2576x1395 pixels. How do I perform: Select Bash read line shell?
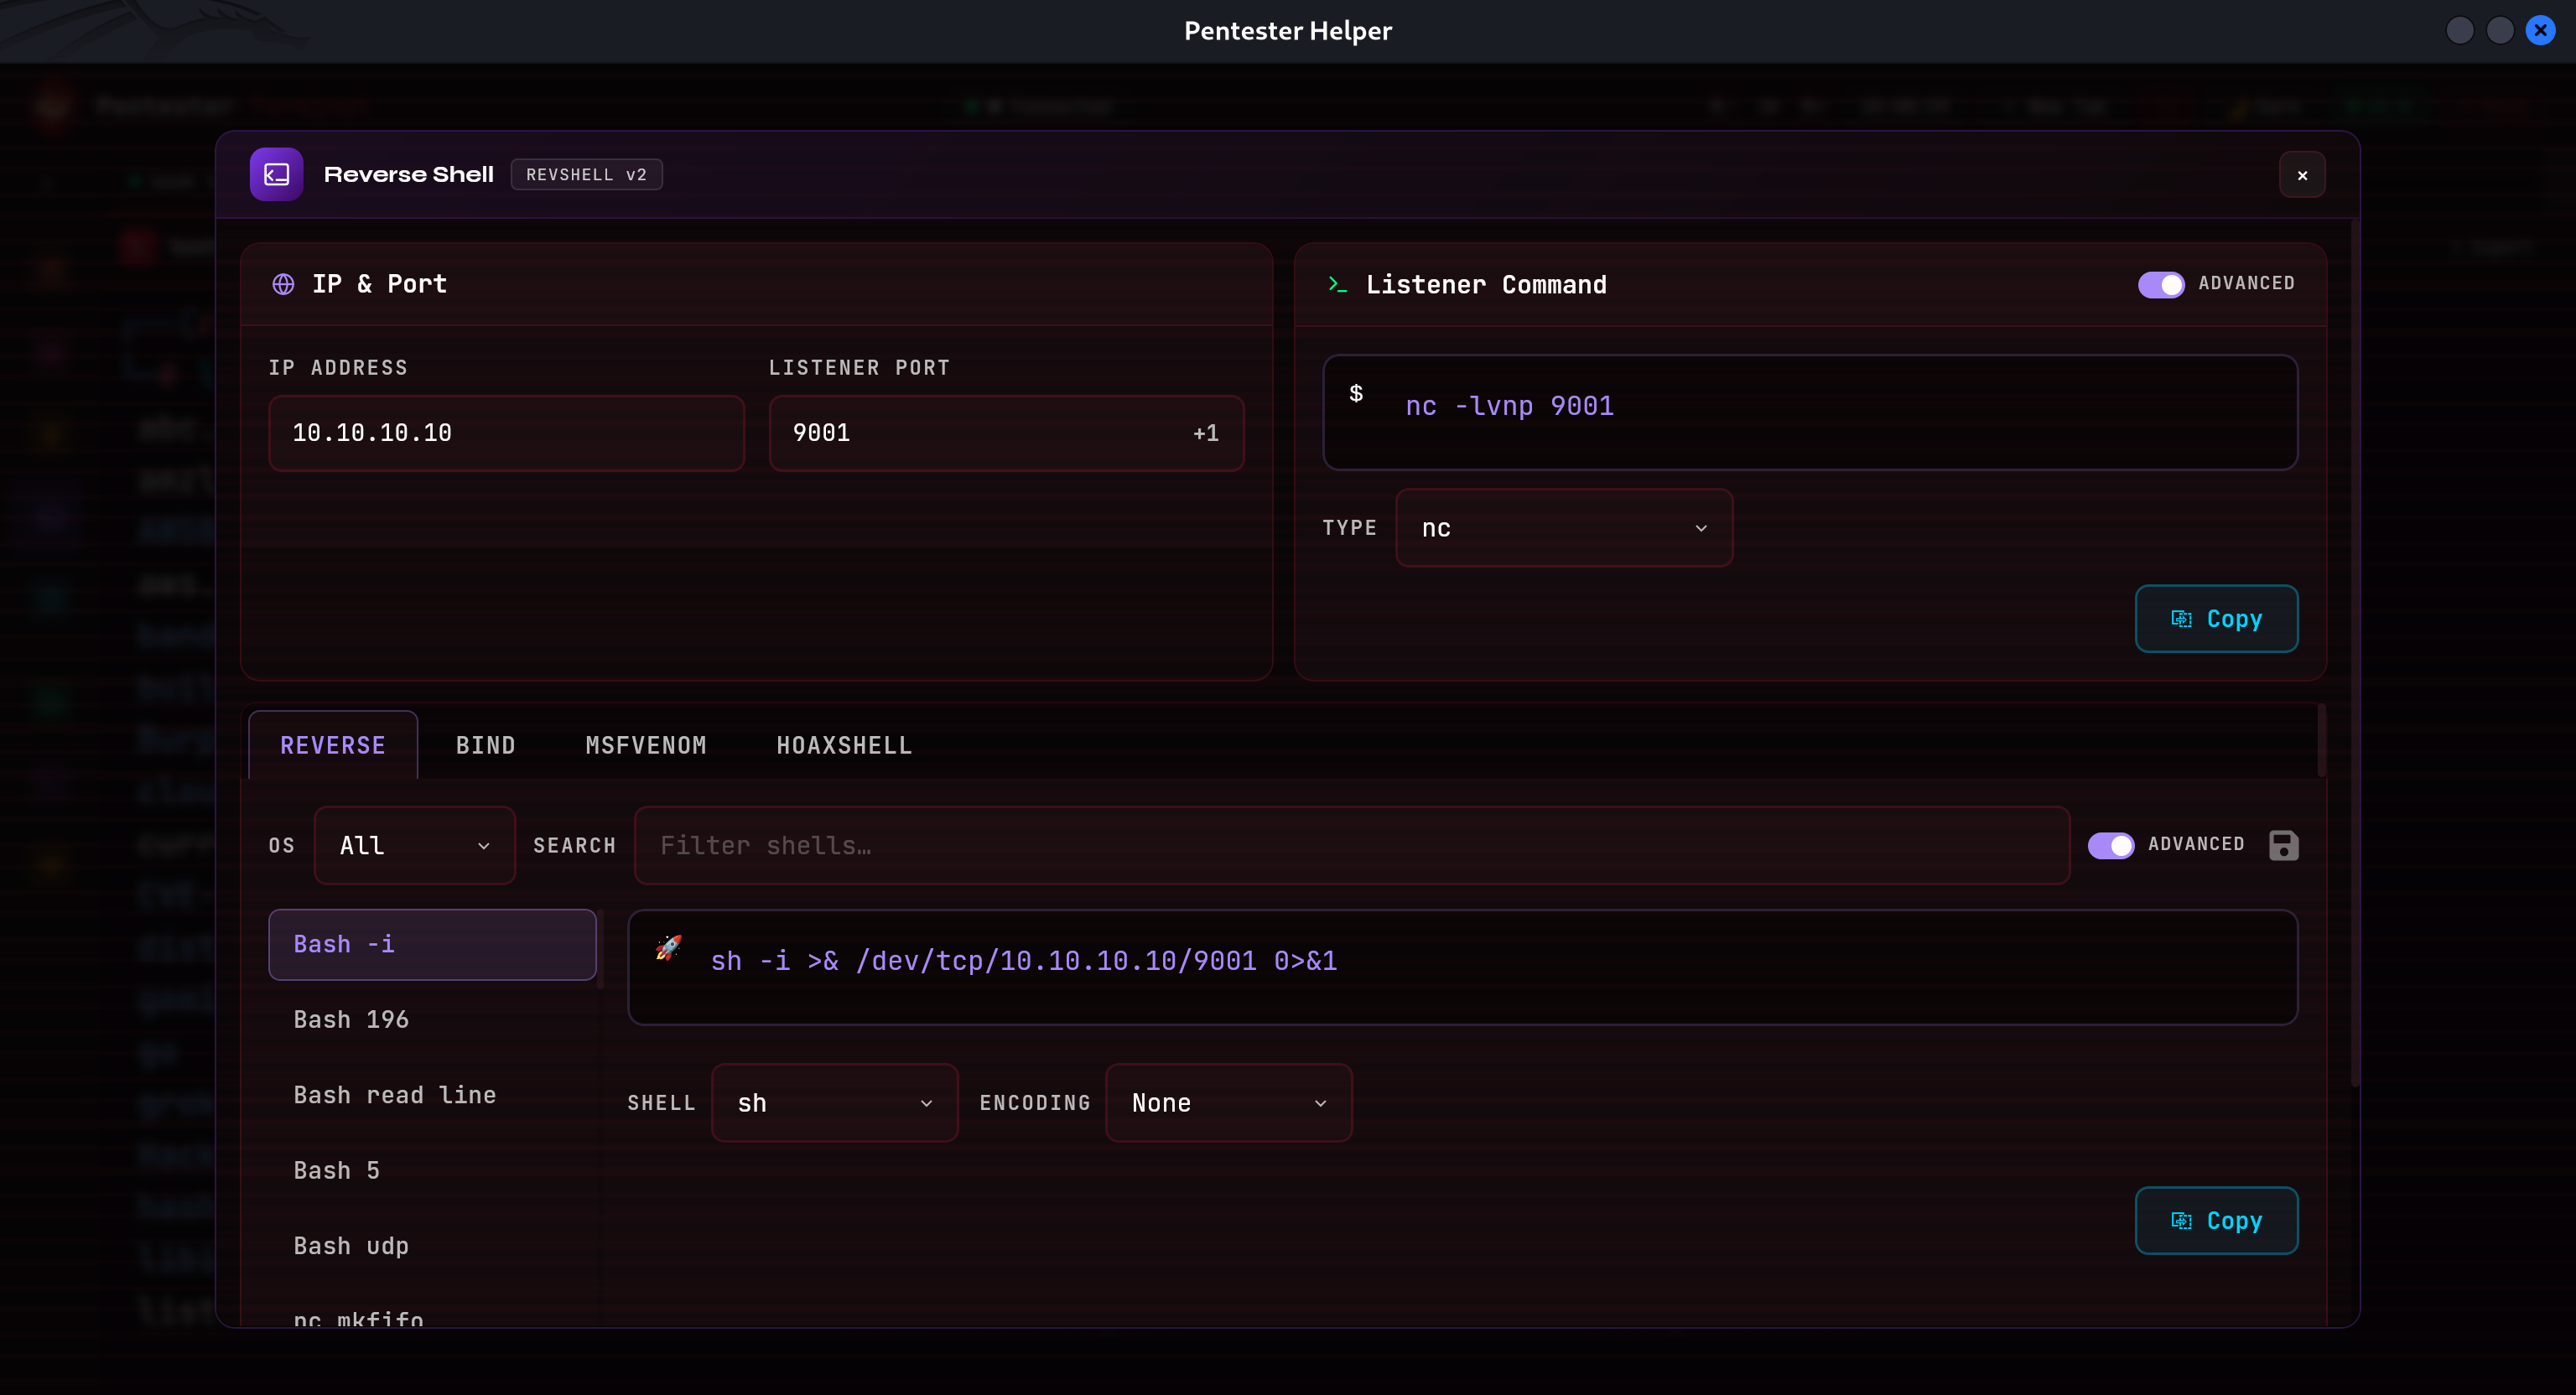(x=395, y=1095)
